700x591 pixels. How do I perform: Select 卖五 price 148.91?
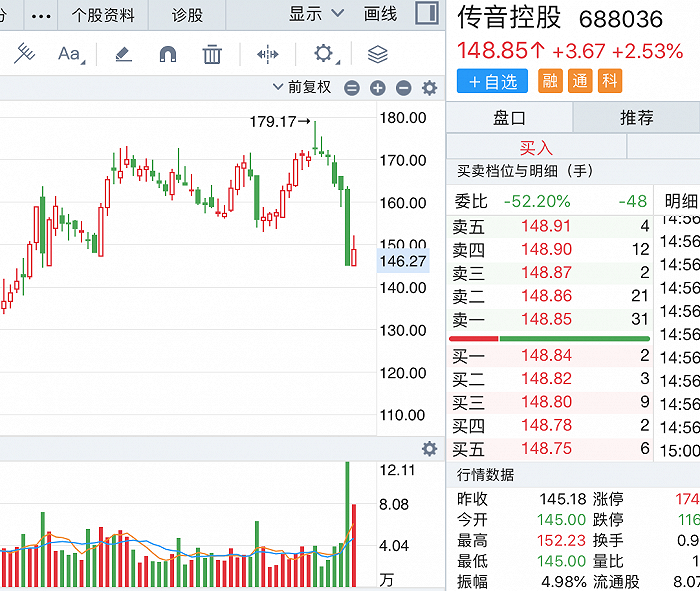pos(546,226)
